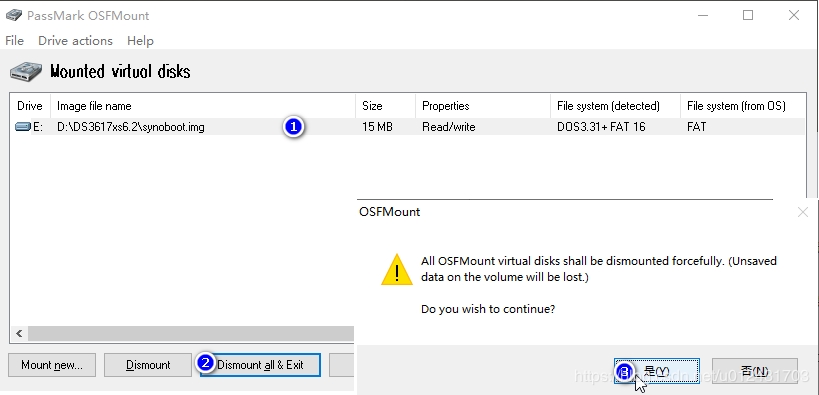819x395 pixels.
Task: Click the Dismount button
Action: click(148, 365)
